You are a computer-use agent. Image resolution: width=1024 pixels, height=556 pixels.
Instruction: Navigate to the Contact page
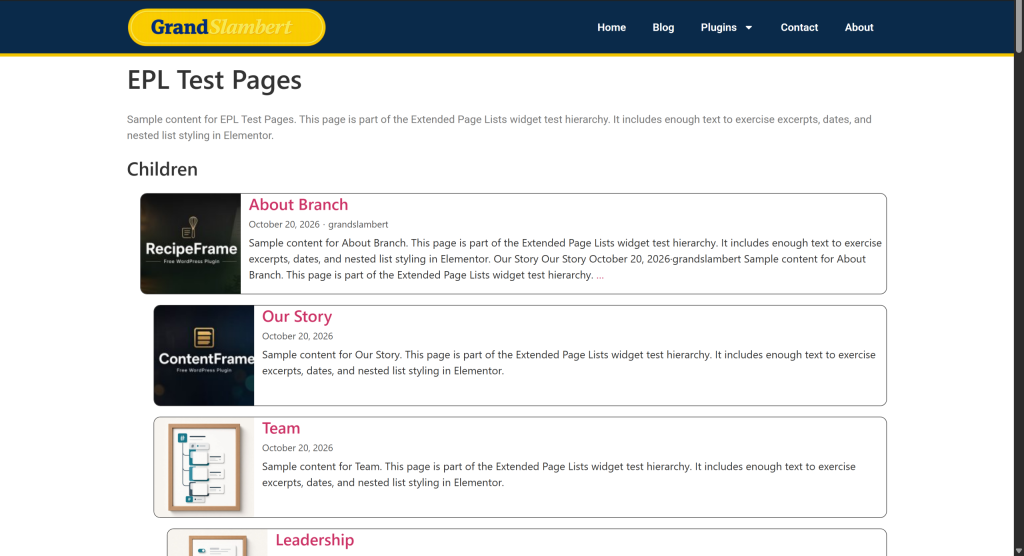click(x=799, y=27)
